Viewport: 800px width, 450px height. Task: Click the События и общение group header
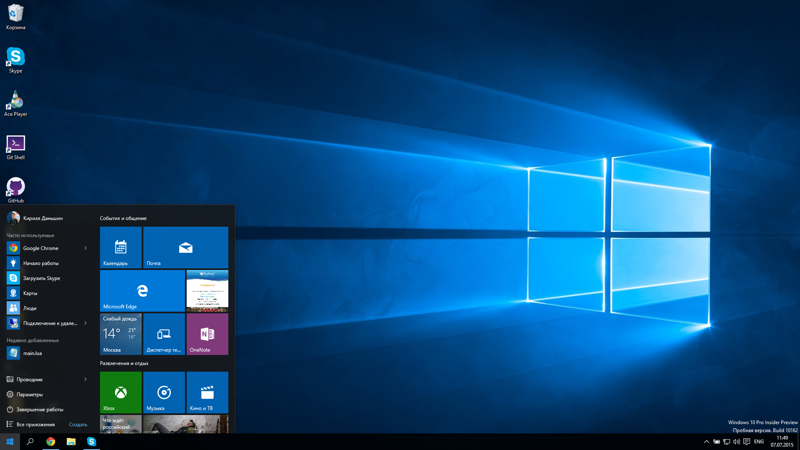[123, 218]
